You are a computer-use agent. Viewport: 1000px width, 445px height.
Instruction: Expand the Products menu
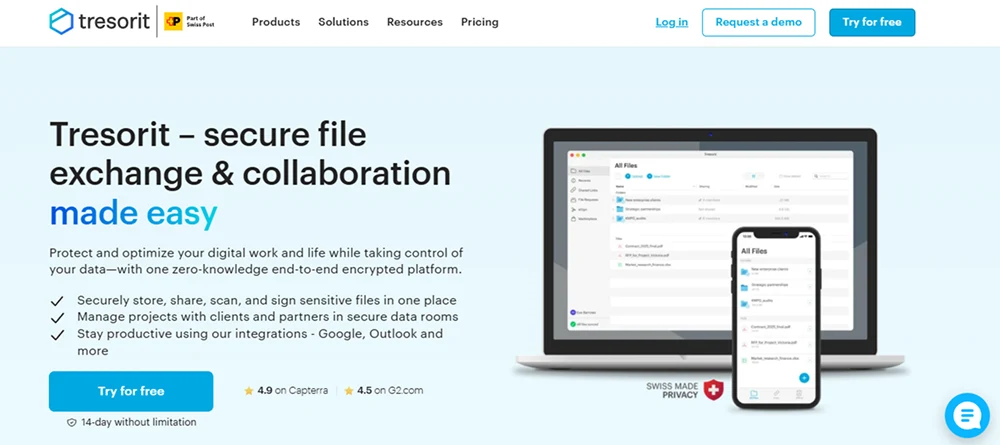(x=276, y=22)
